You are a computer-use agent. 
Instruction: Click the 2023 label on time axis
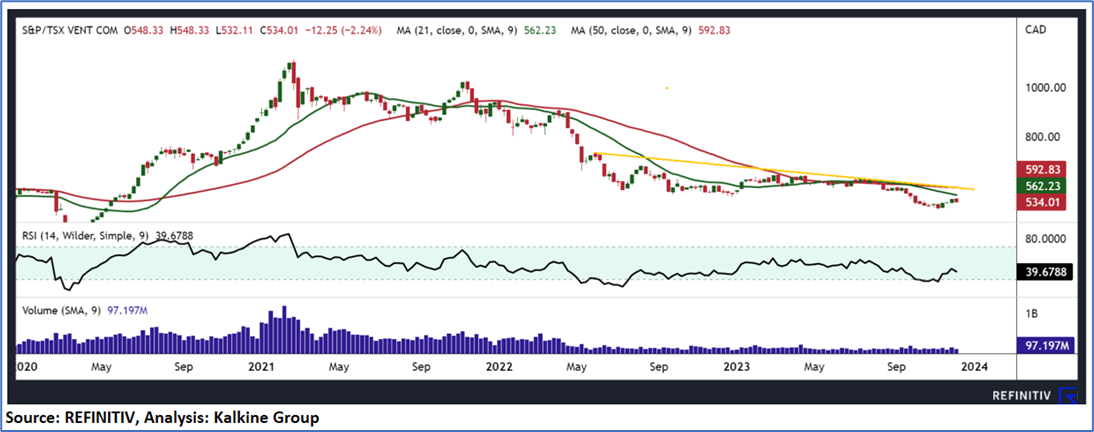pyautogui.click(x=737, y=366)
